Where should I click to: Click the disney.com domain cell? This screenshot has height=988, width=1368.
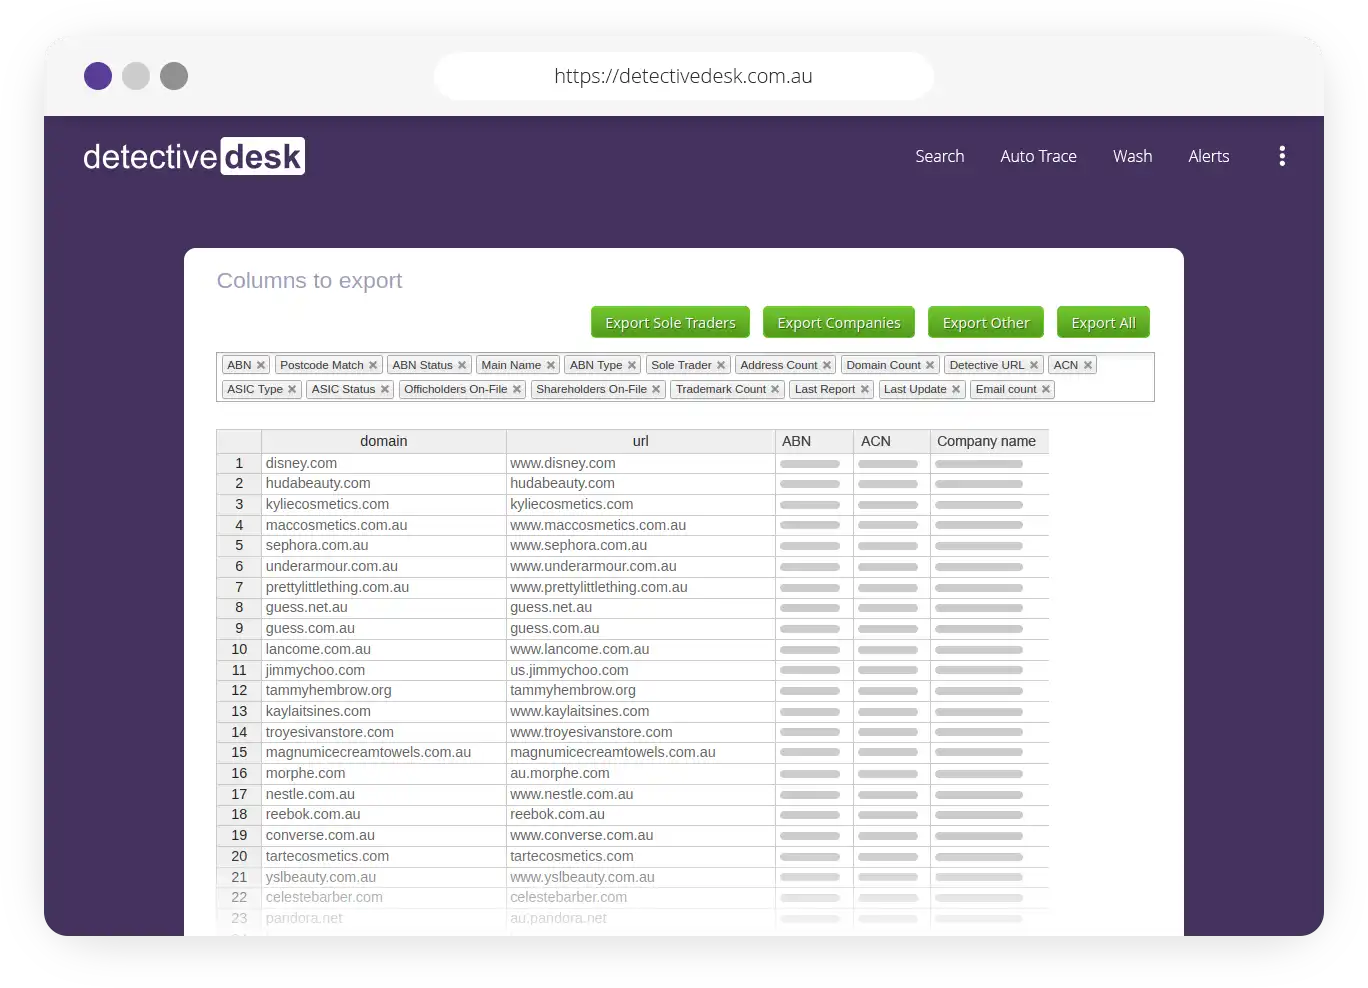pyautogui.click(x=384, y=463)
